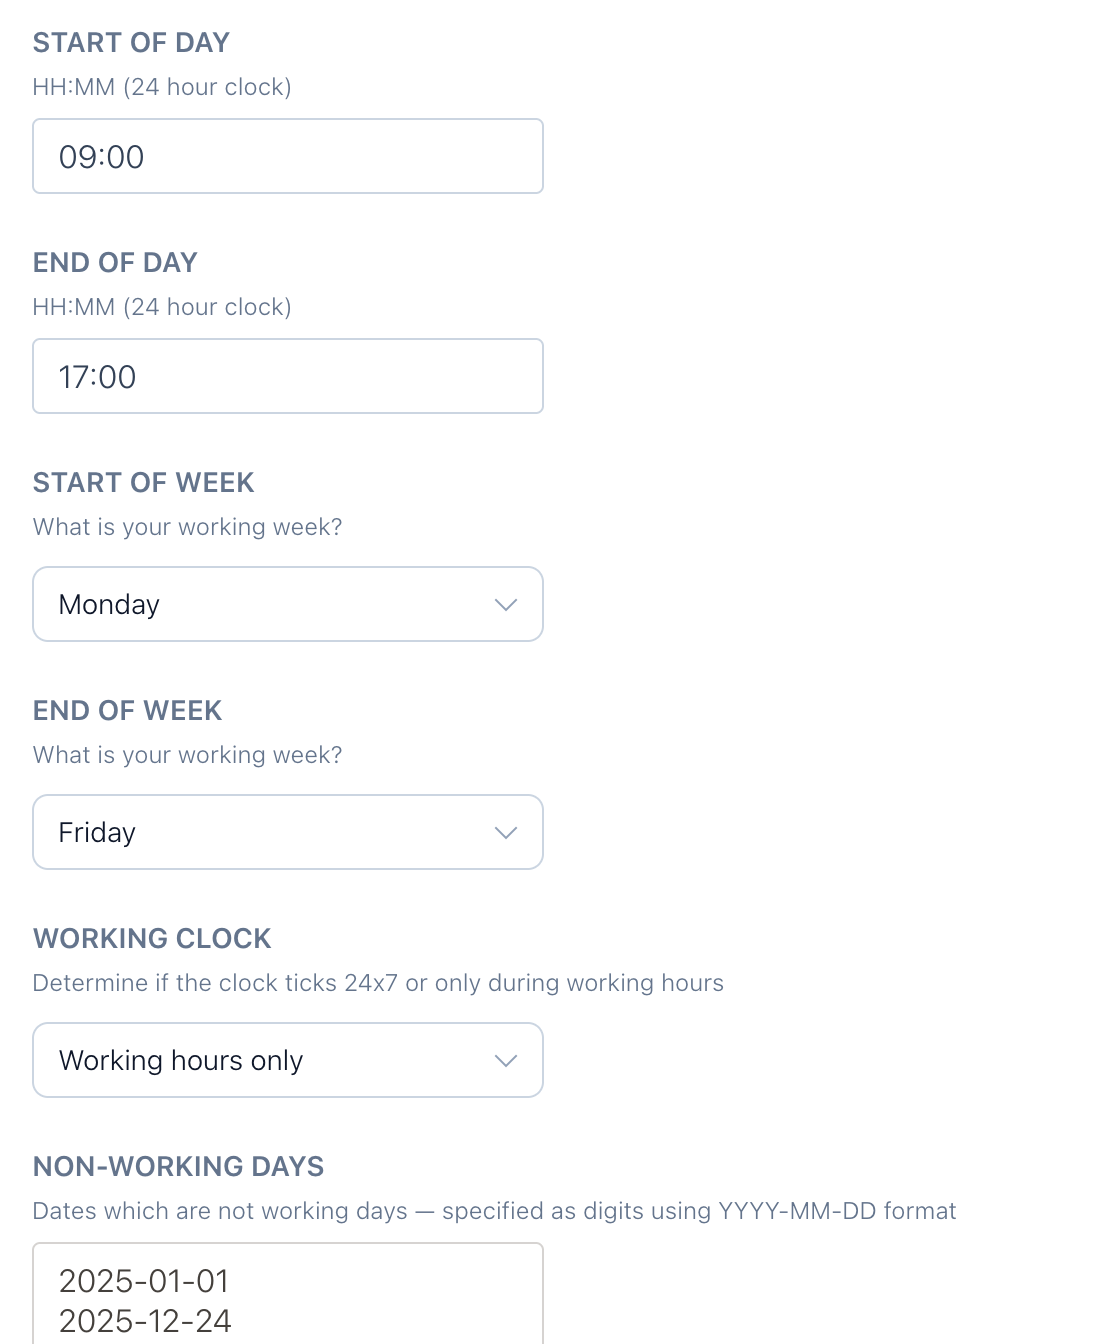Focus the End of Day field showing 17:00
1120x1344 pixels.
[x=287, y=376]
